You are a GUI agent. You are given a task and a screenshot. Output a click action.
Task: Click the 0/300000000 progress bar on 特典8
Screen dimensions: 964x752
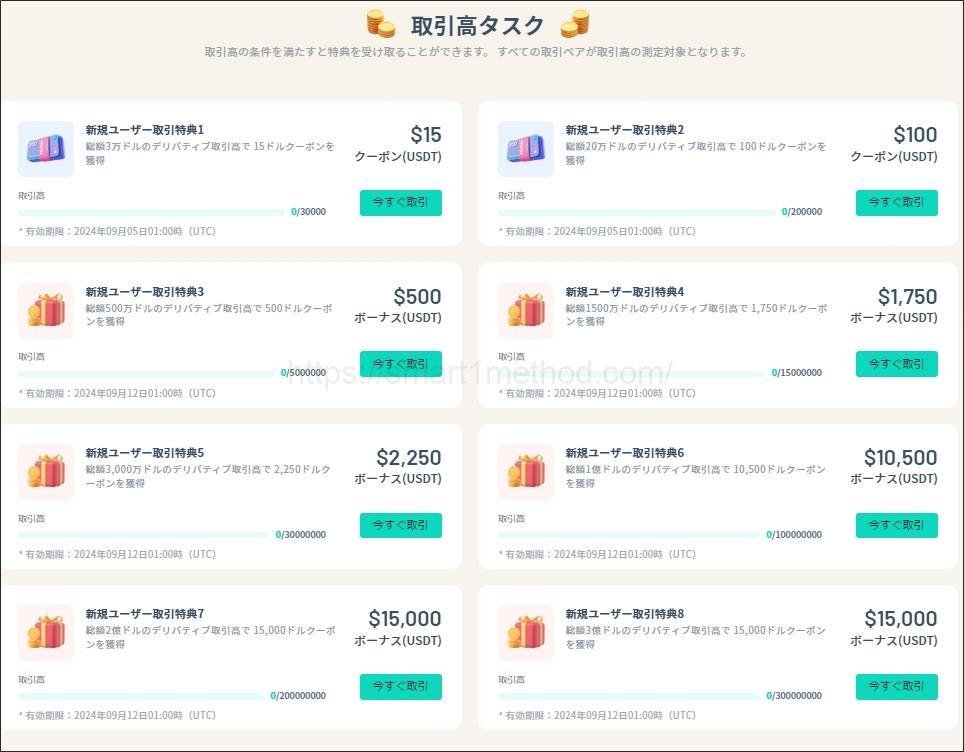(630, 697)
